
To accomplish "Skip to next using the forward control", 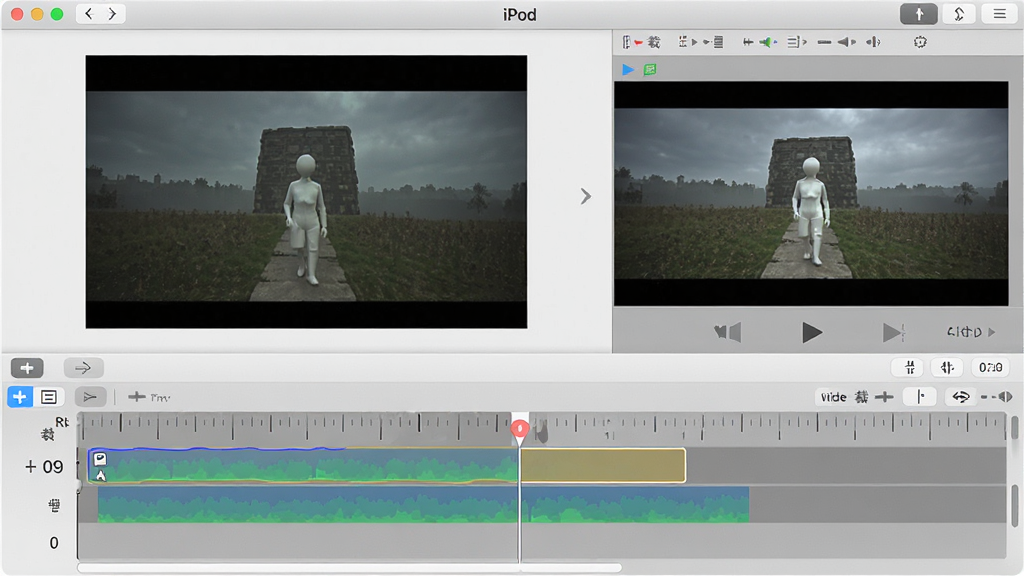I will point(893,332).
